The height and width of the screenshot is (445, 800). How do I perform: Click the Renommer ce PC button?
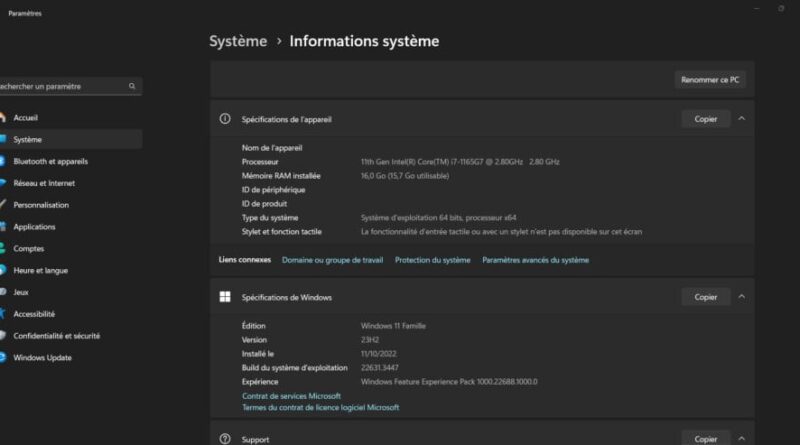[710, 80]
